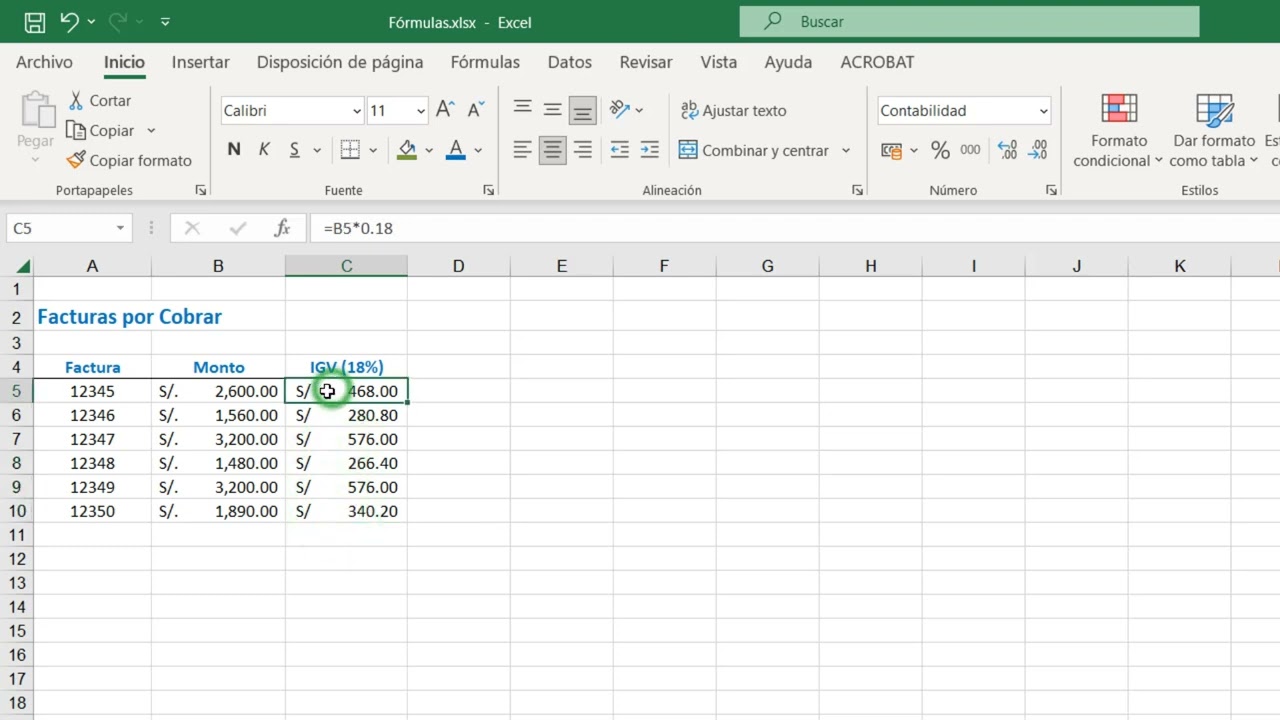Click the accounting currency format icon
This screenshot has height=720, width=1280.
click(891, 150)
